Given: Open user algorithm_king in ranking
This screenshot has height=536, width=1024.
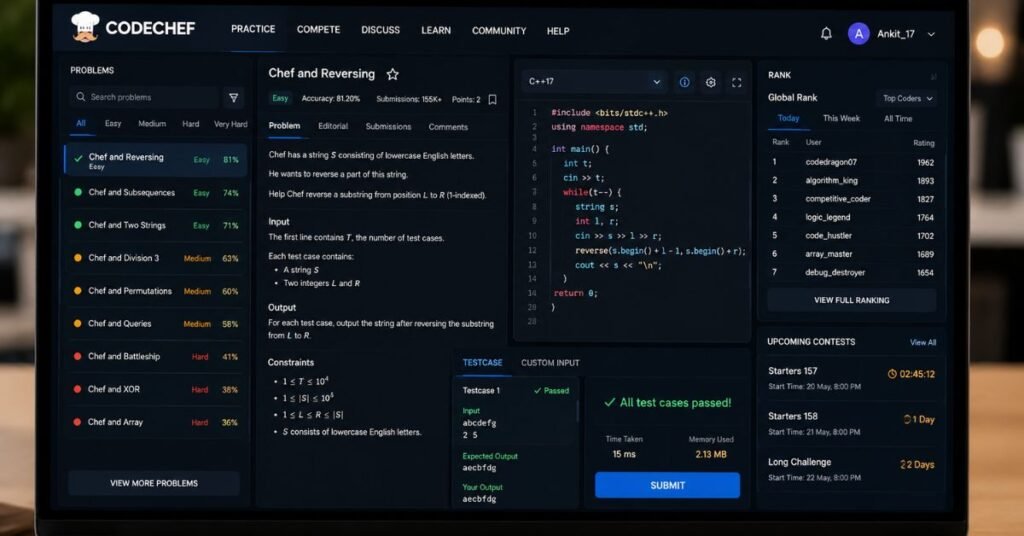Looking at the screenshot, I should [x=831, y=180].
